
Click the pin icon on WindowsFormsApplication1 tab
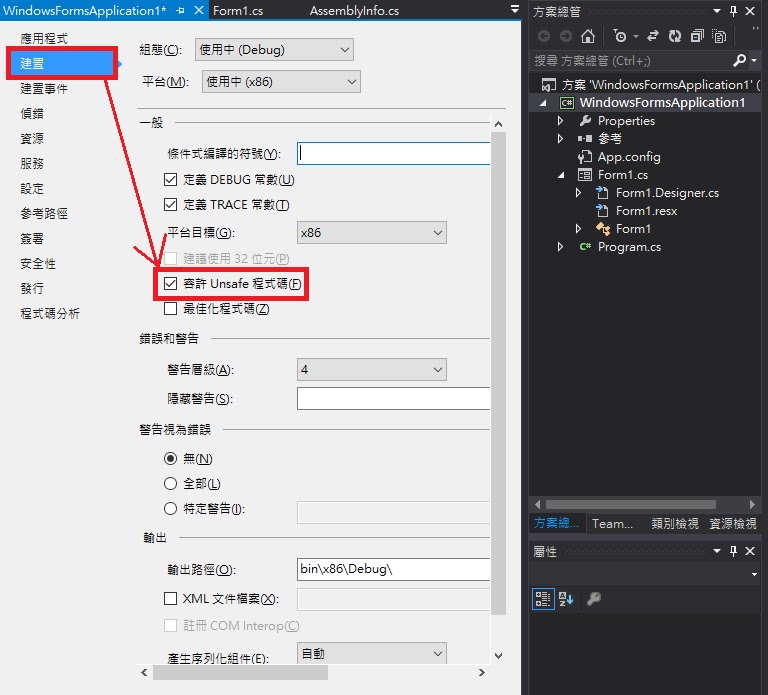pos(180,10)
